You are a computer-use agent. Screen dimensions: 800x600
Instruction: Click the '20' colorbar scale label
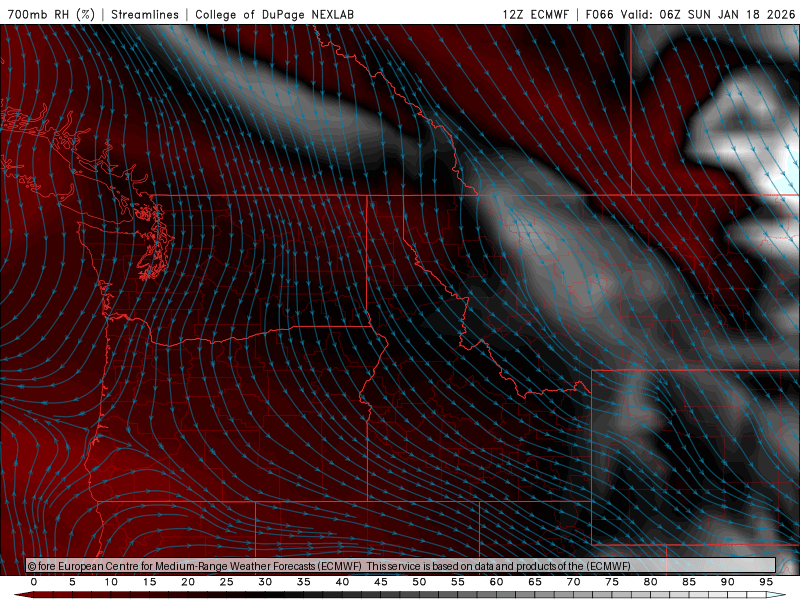[x=188, y=582]
